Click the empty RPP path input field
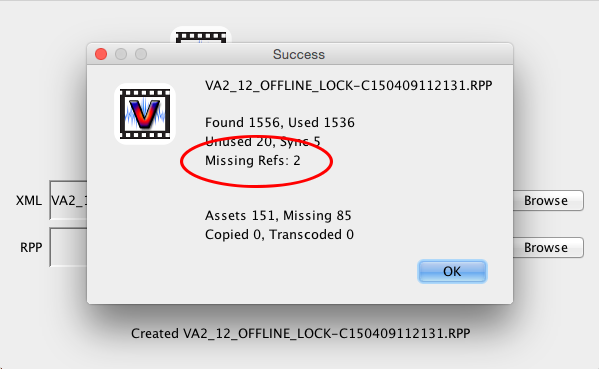Screen dimensions: 599x369 point(68,247)
